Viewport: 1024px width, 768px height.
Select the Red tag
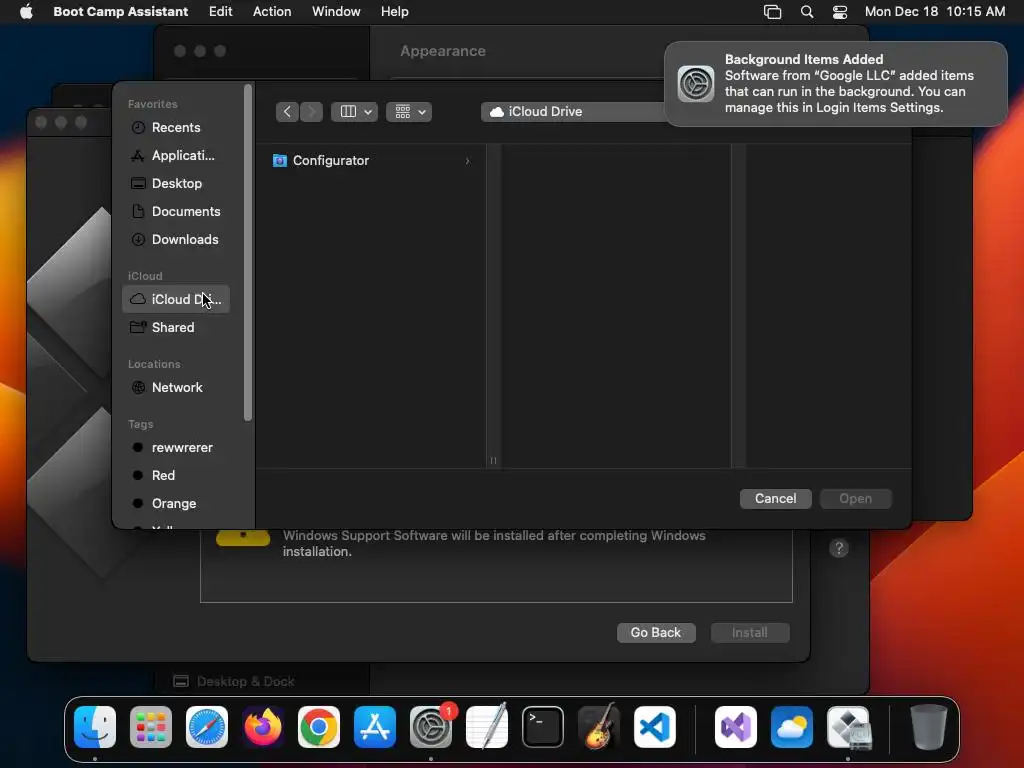(176, 475)
